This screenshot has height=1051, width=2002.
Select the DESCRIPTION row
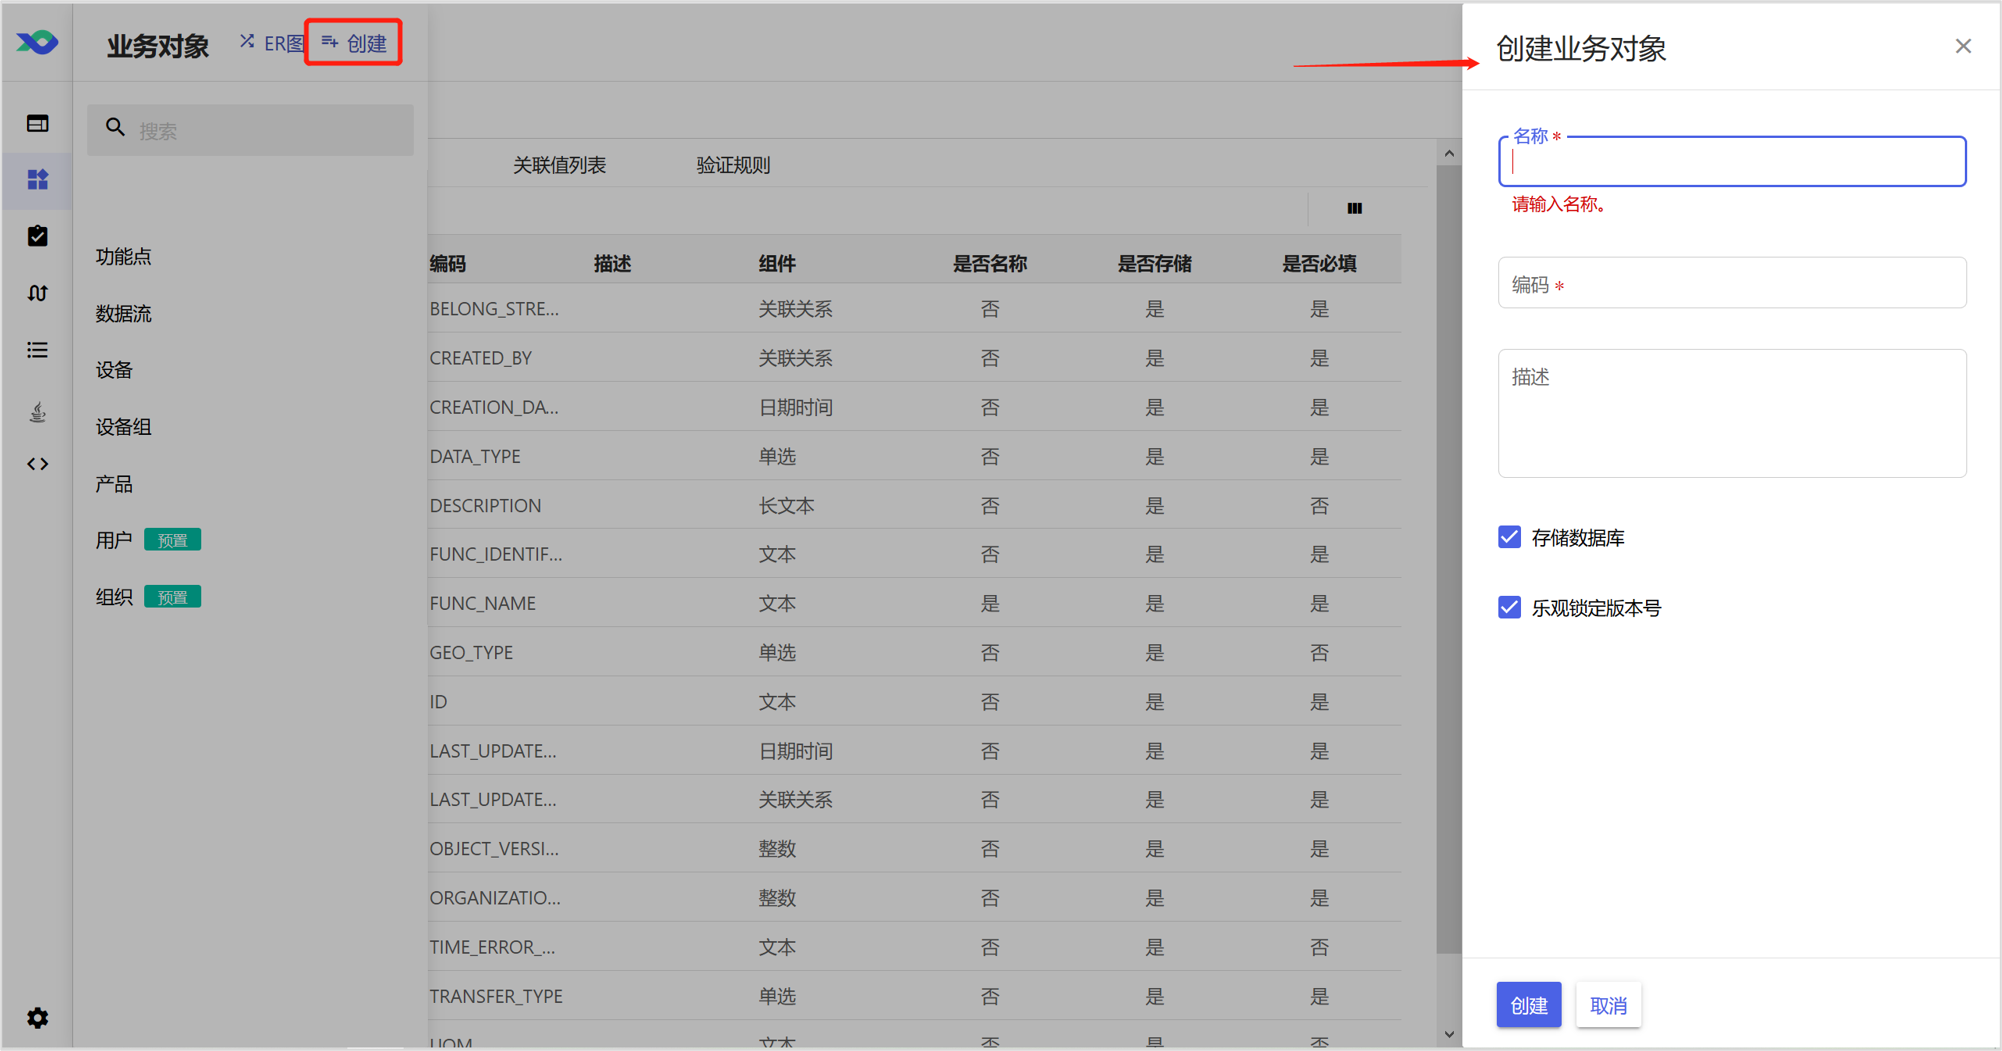[914, 505]
